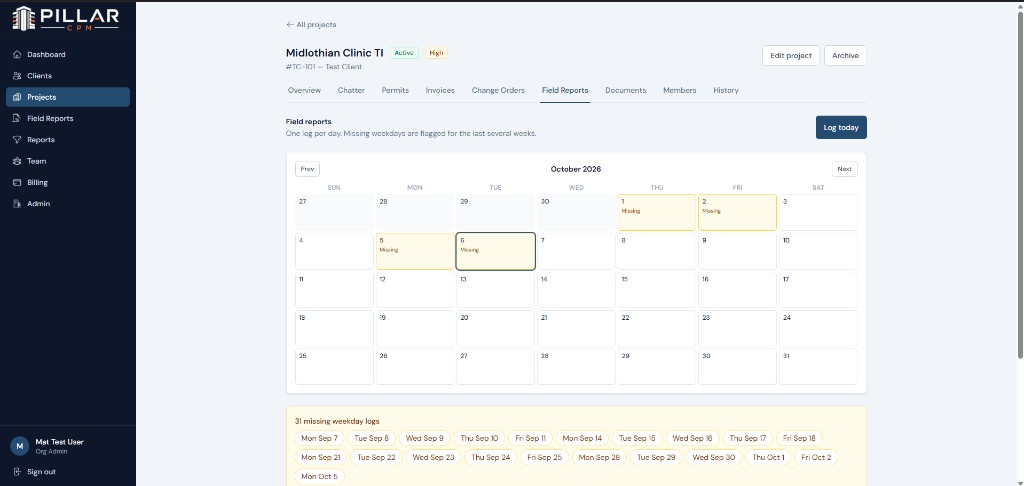This screenshot has width=1024, height=486.
Task: Open Admin in the sidebar
Action: pyautogui.click(x=68, y=204)
